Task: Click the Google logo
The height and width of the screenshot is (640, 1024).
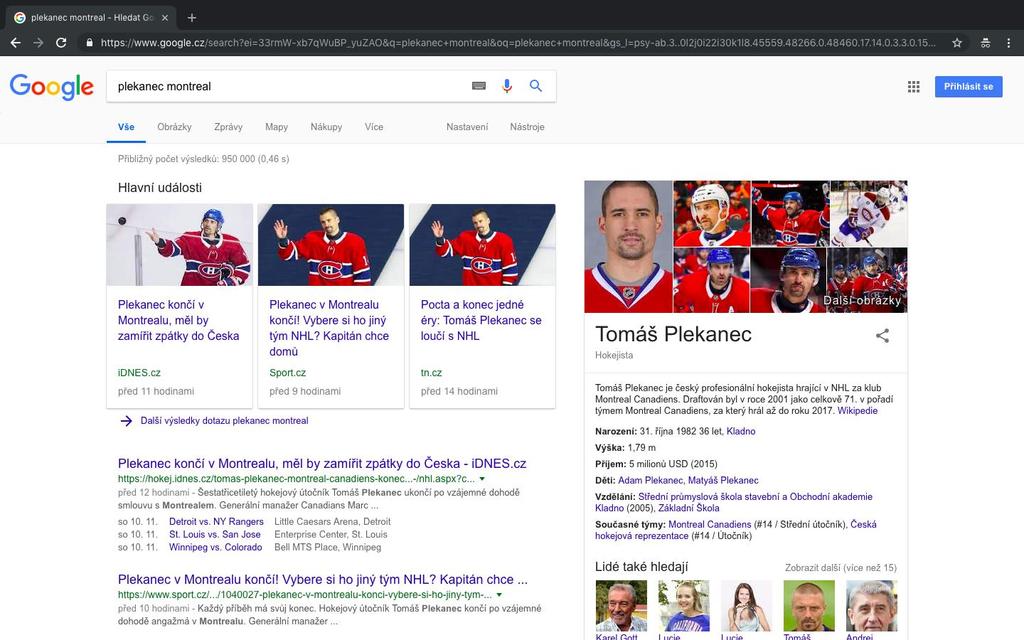Action: point(52,86)
